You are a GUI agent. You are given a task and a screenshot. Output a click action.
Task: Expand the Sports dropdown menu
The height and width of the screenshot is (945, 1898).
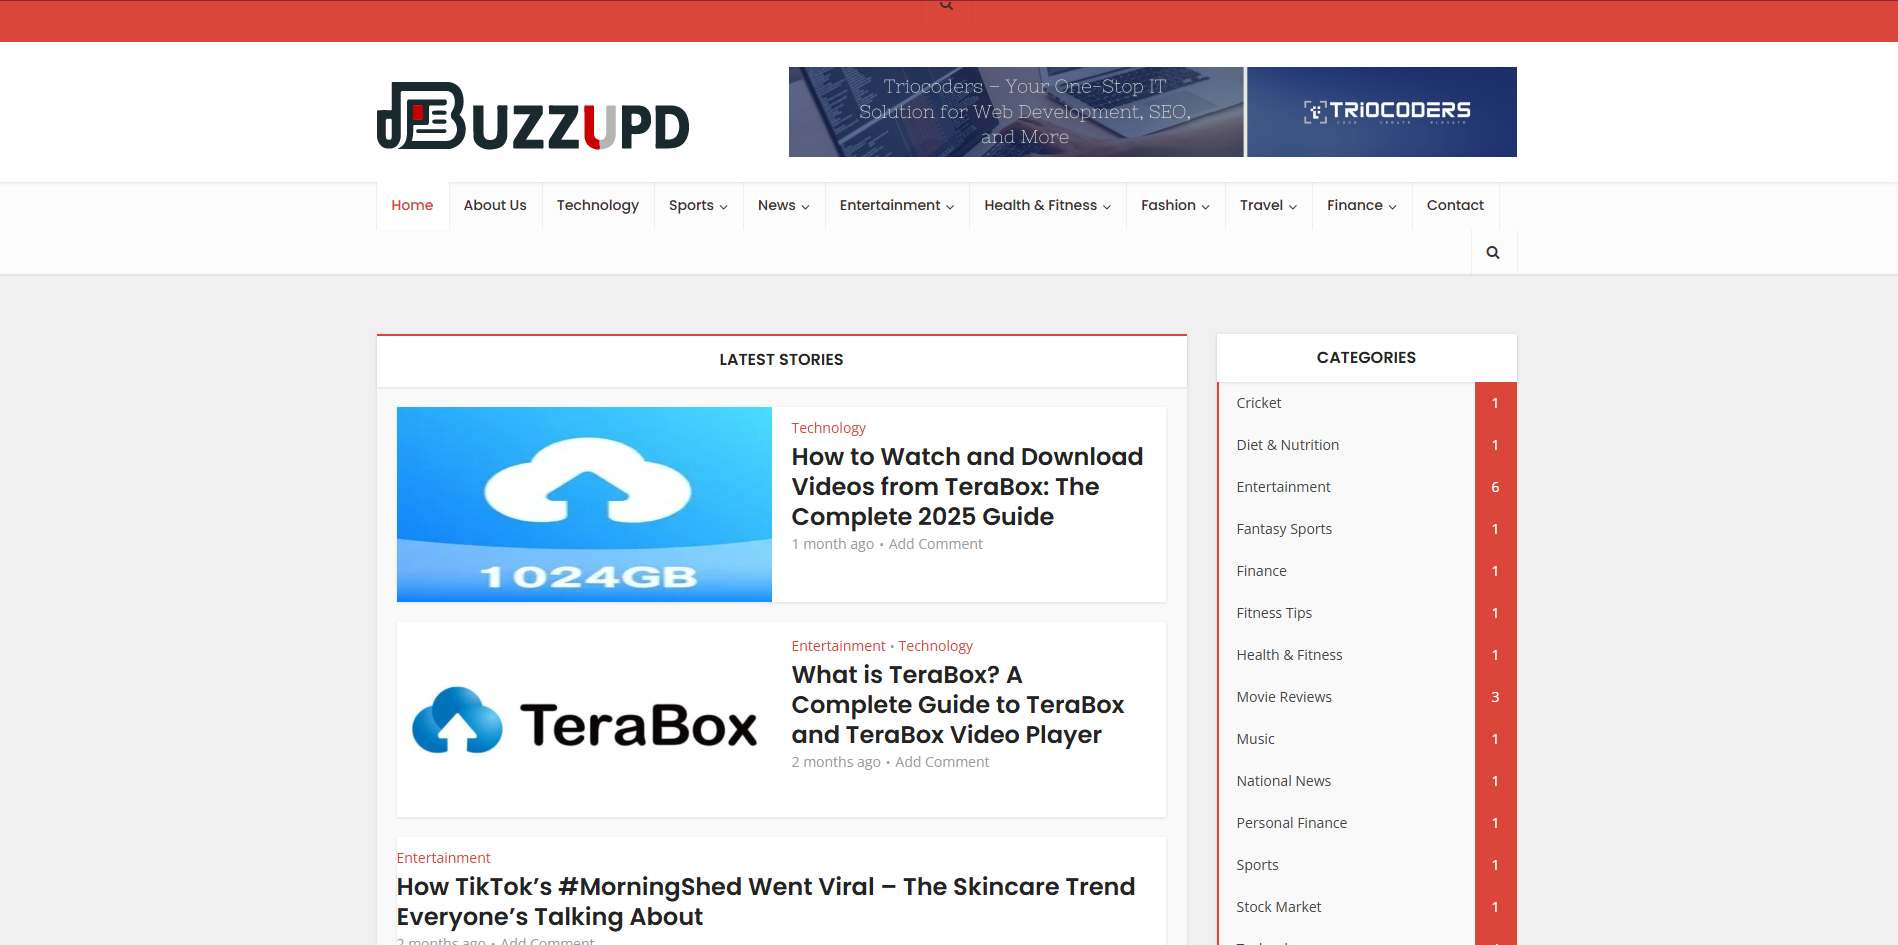tap(698, 205)
